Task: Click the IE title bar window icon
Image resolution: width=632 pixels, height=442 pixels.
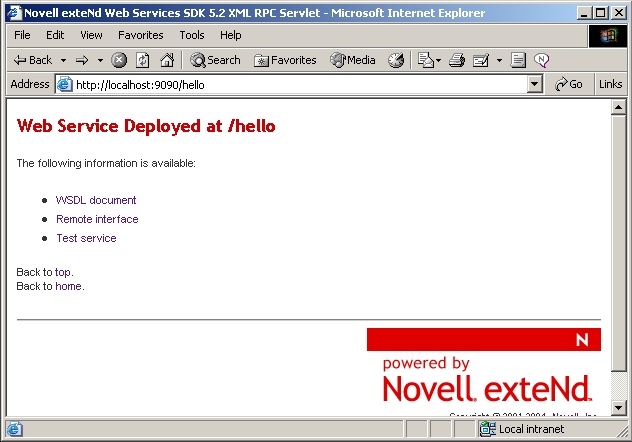Action: (15, 13)
